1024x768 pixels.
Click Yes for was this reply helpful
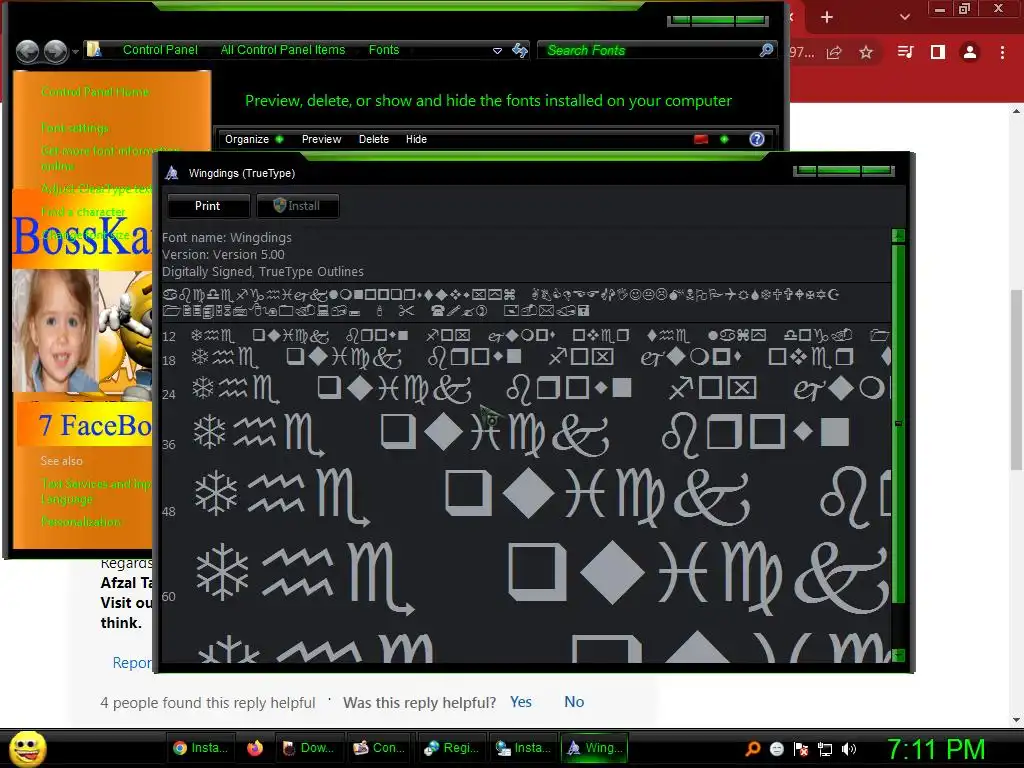click(x=520, y=702)
